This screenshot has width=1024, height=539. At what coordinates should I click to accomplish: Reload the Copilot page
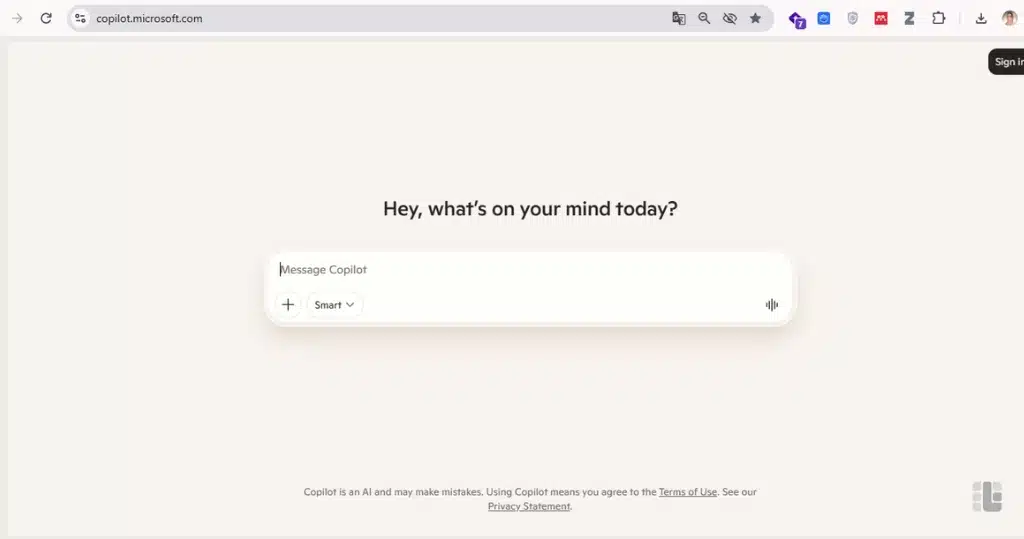(x=46, y=18)
